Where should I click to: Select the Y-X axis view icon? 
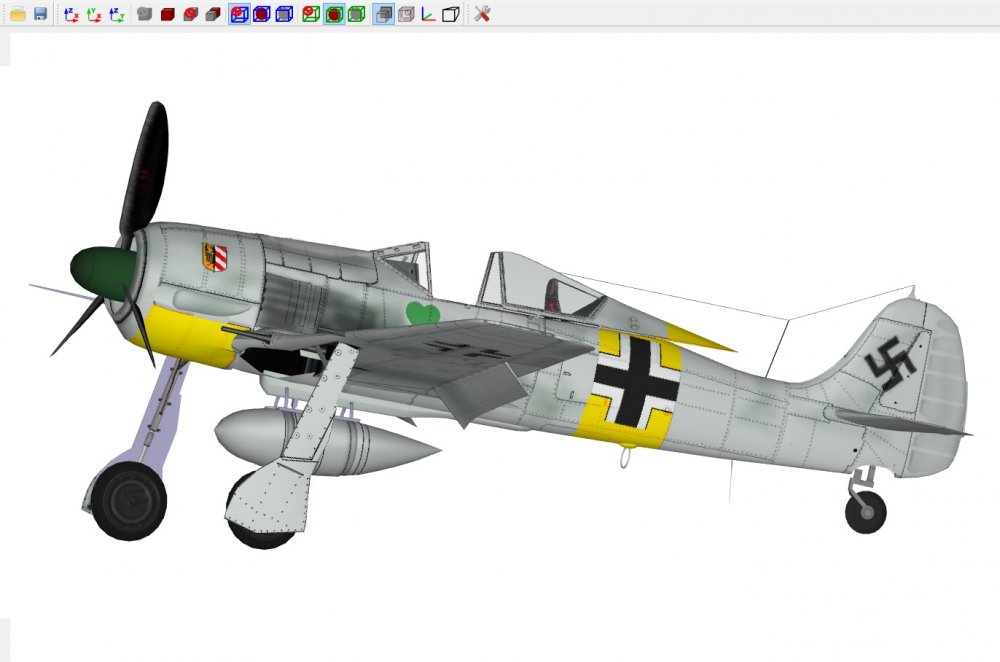point(94,14)
